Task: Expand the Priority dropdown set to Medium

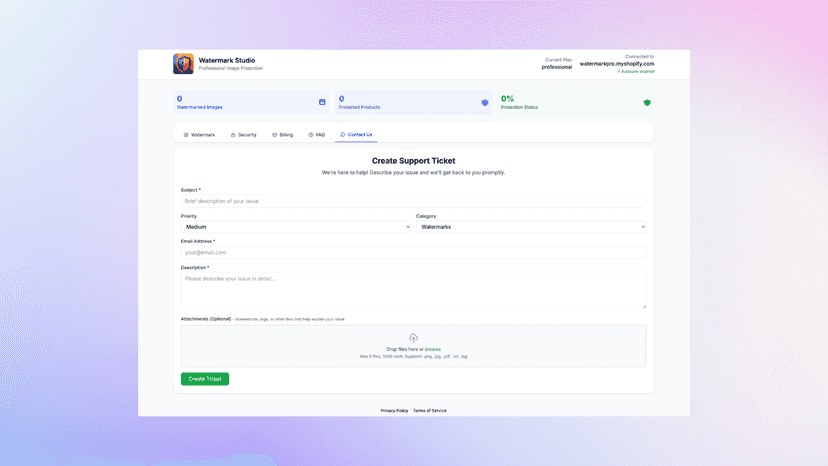Action: (x=296, y=227)
